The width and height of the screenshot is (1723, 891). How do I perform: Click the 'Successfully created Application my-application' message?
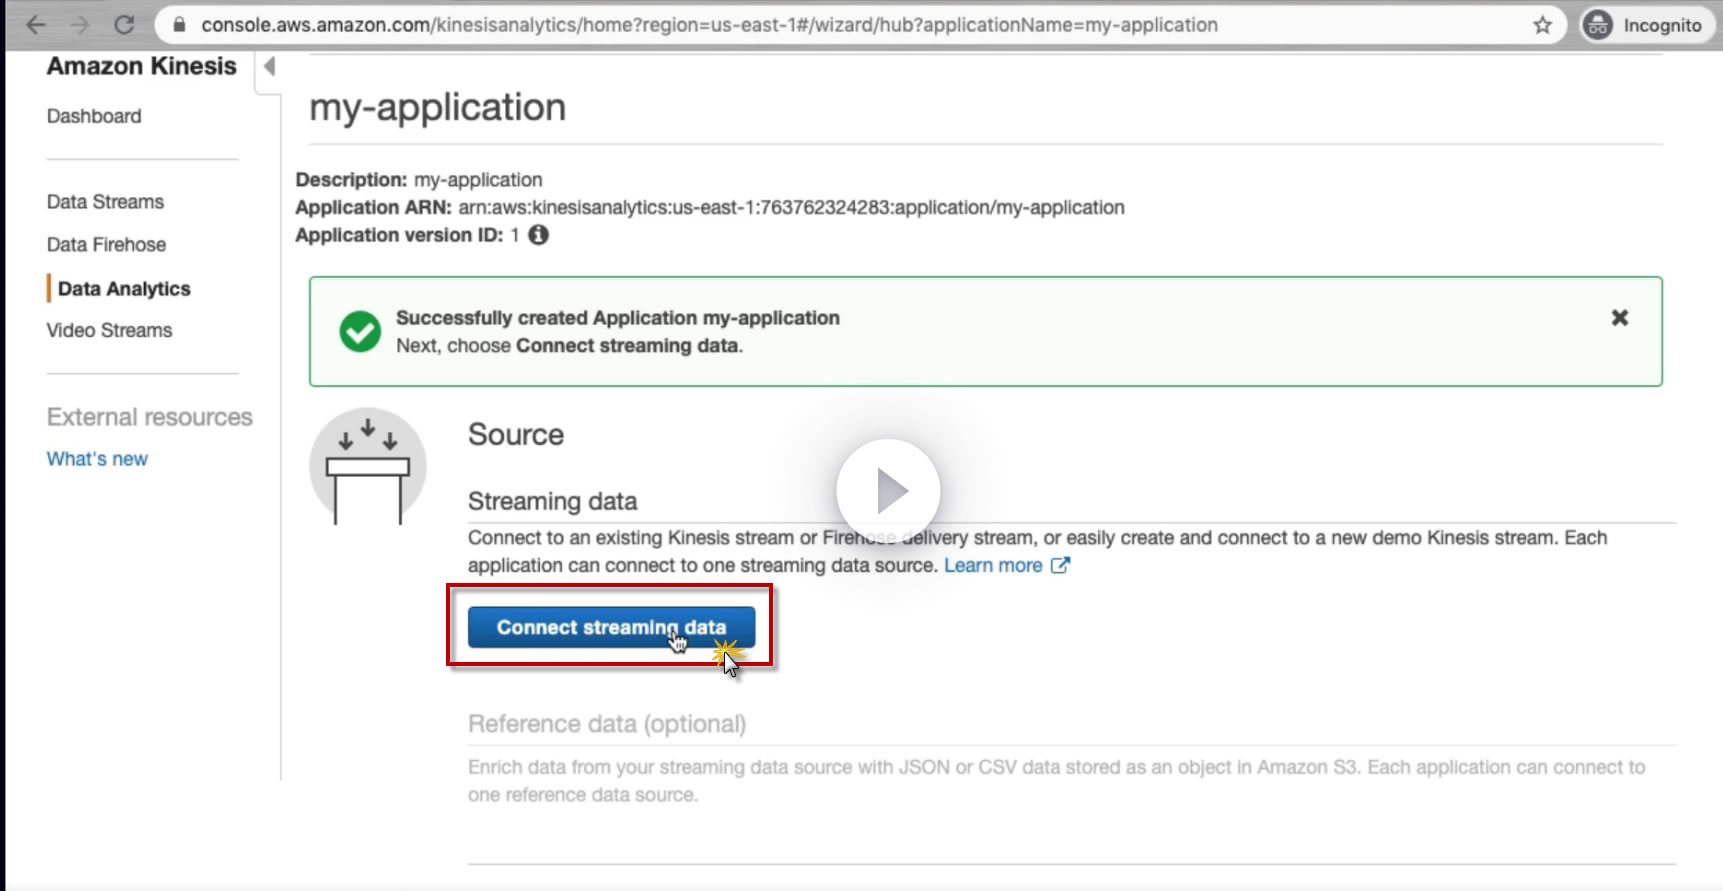point(618,318)
